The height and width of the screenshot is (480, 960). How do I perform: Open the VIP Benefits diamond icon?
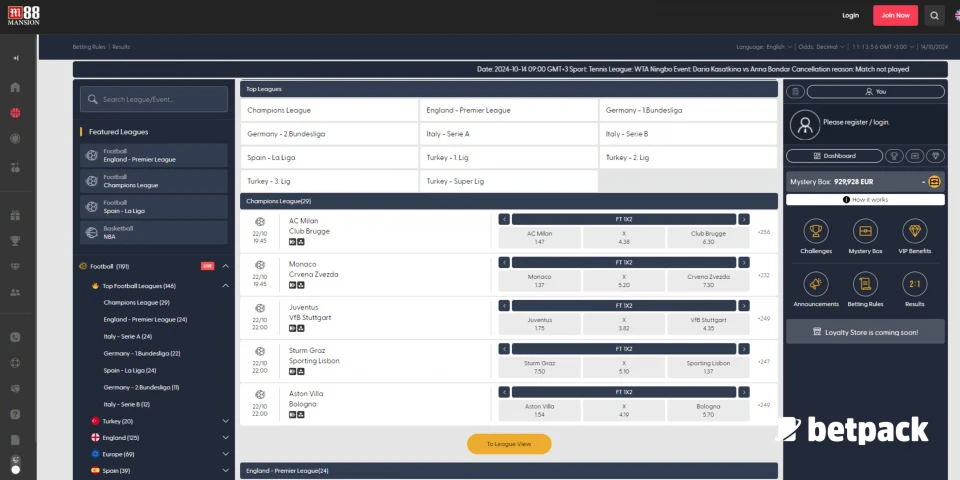tap(914, 231)
